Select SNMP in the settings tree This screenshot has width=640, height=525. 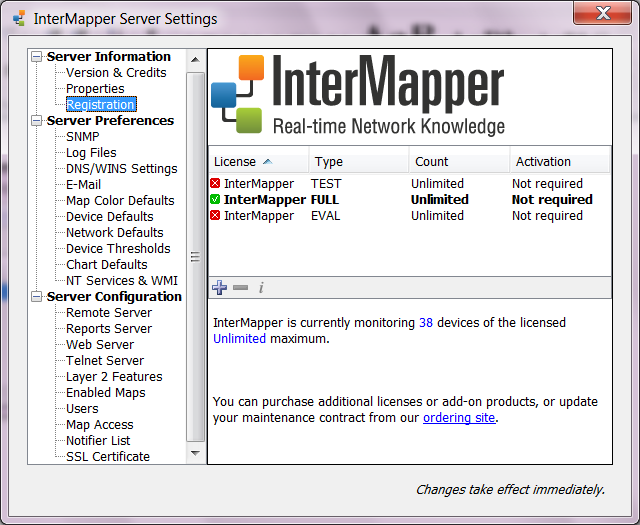(82, 137)
